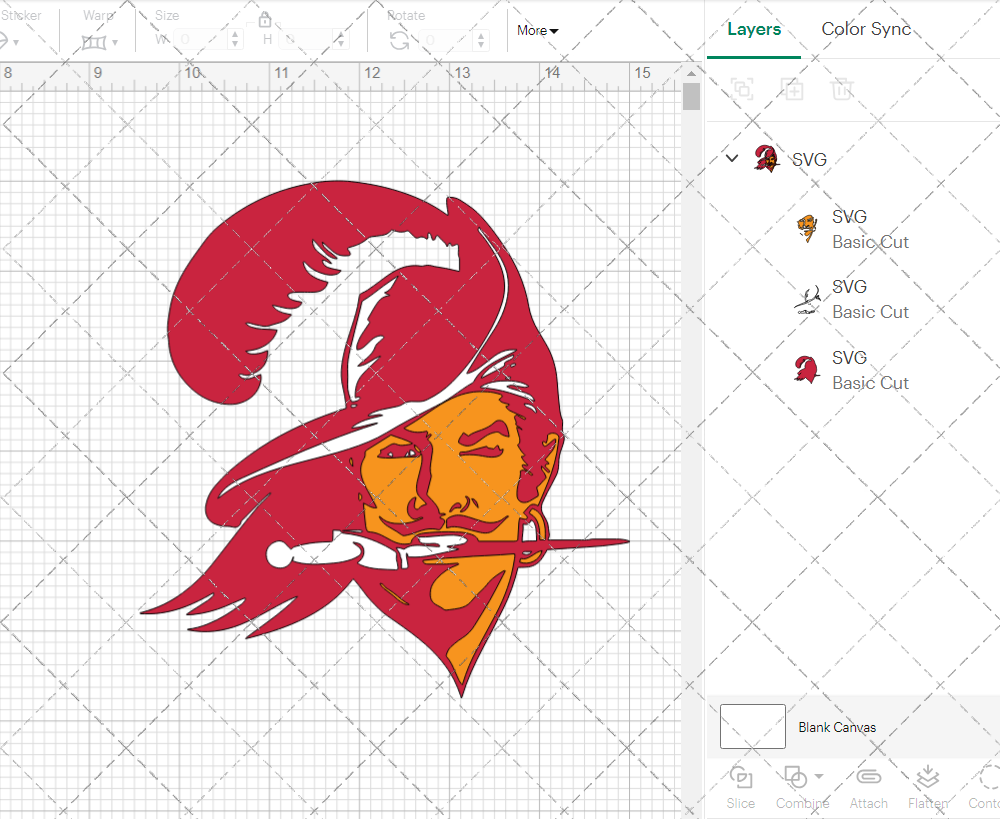
Task: Click the Blank Canvas color swatch
Action: 752,727
